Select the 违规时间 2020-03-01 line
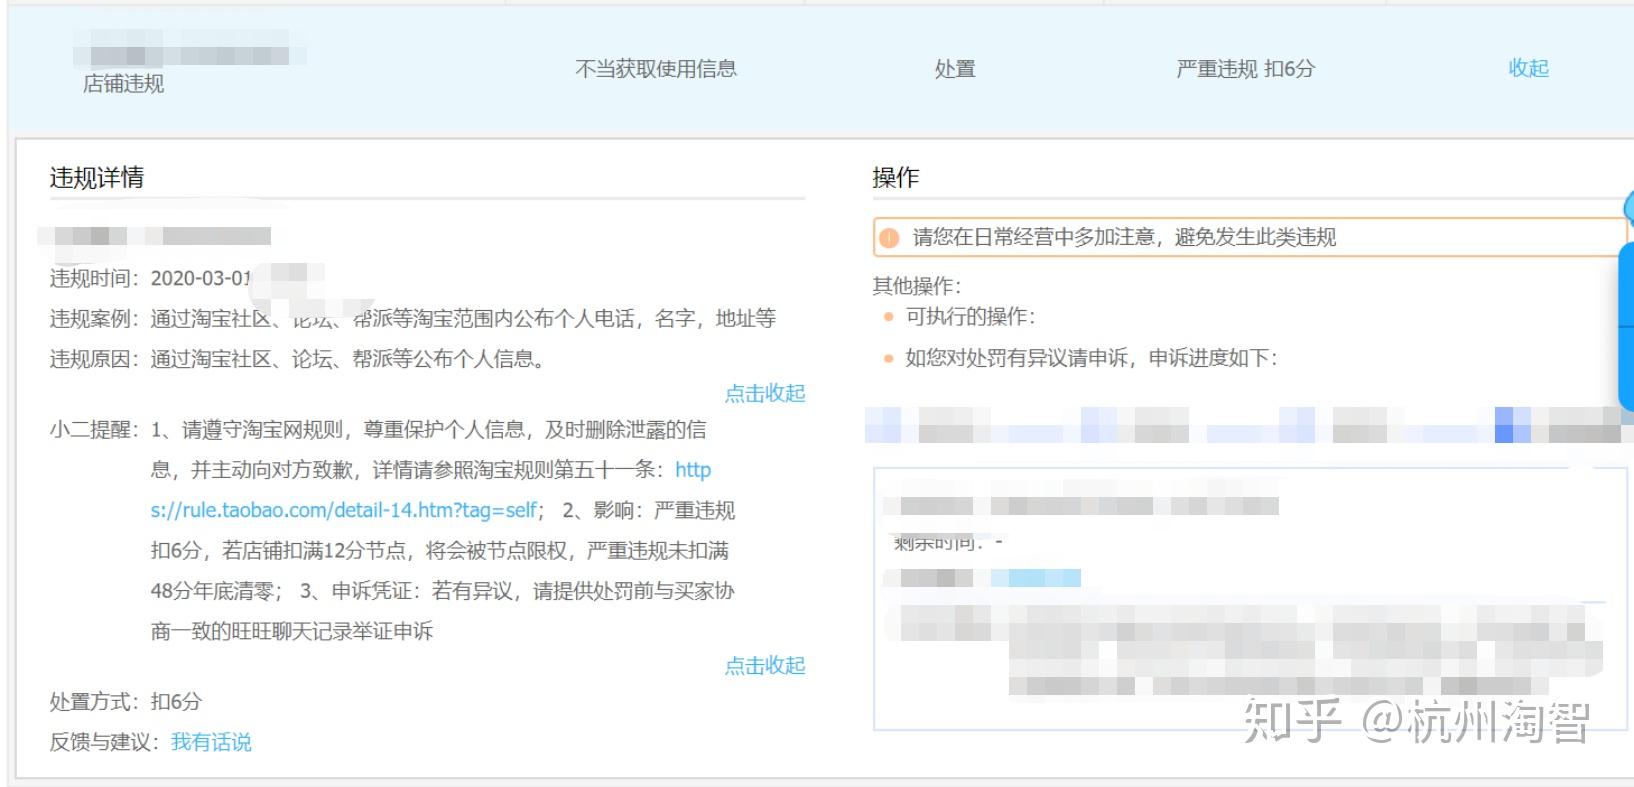 click(x=152, y=278)
